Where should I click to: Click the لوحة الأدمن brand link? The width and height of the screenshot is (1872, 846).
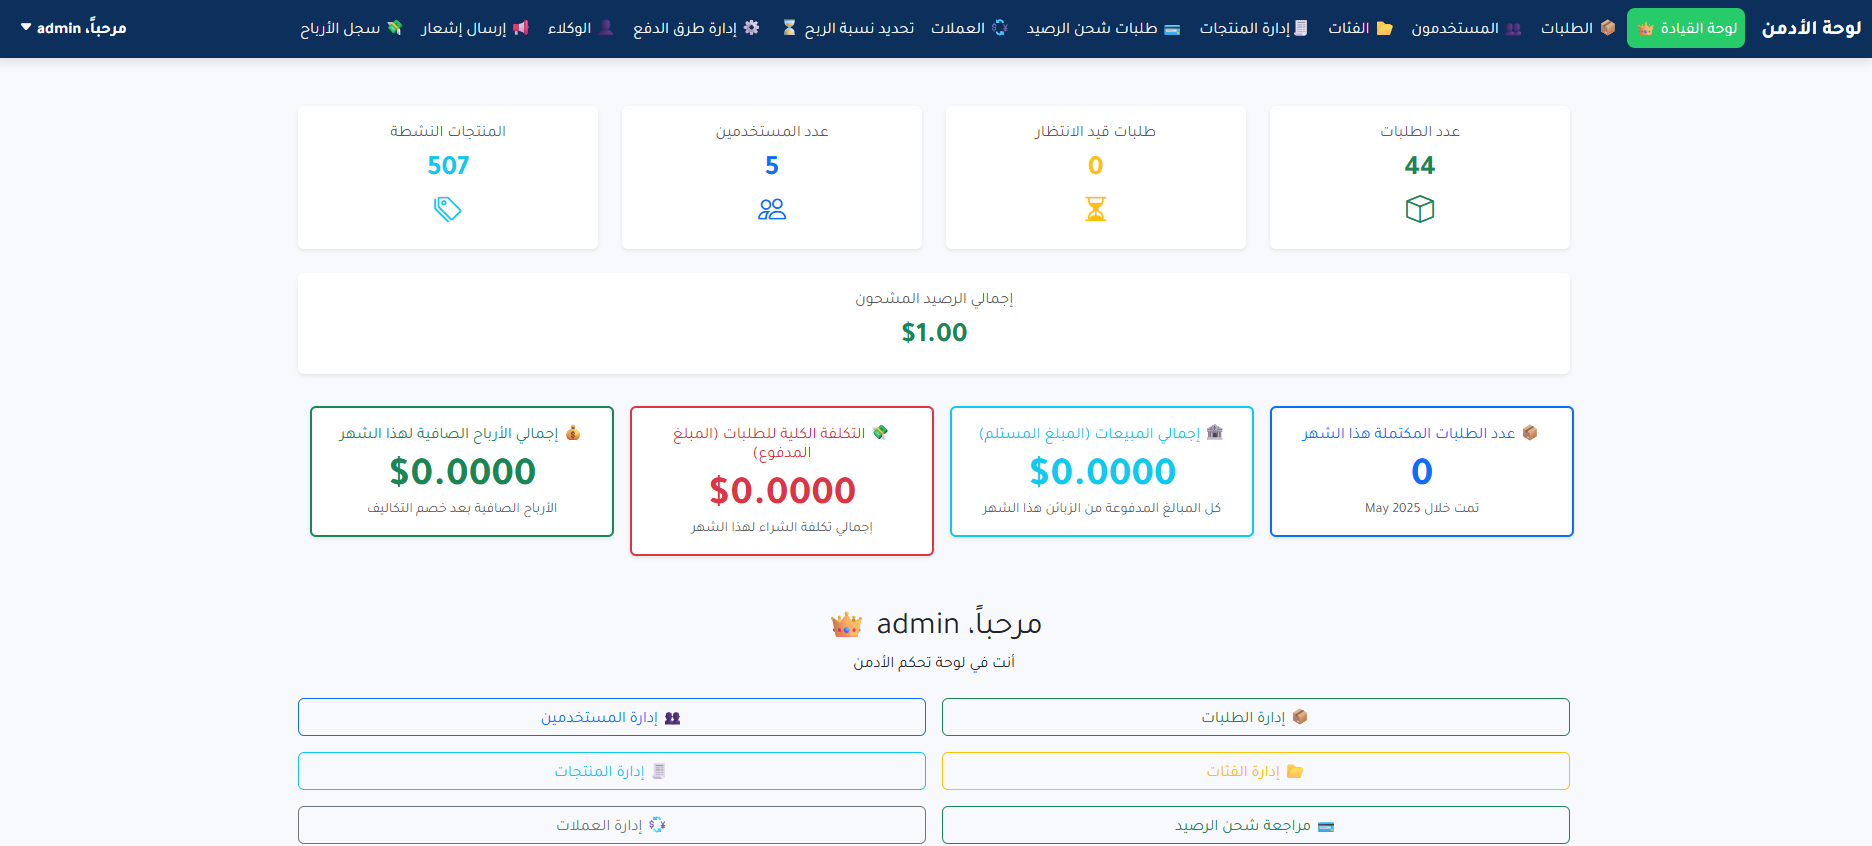(1811, 28)
